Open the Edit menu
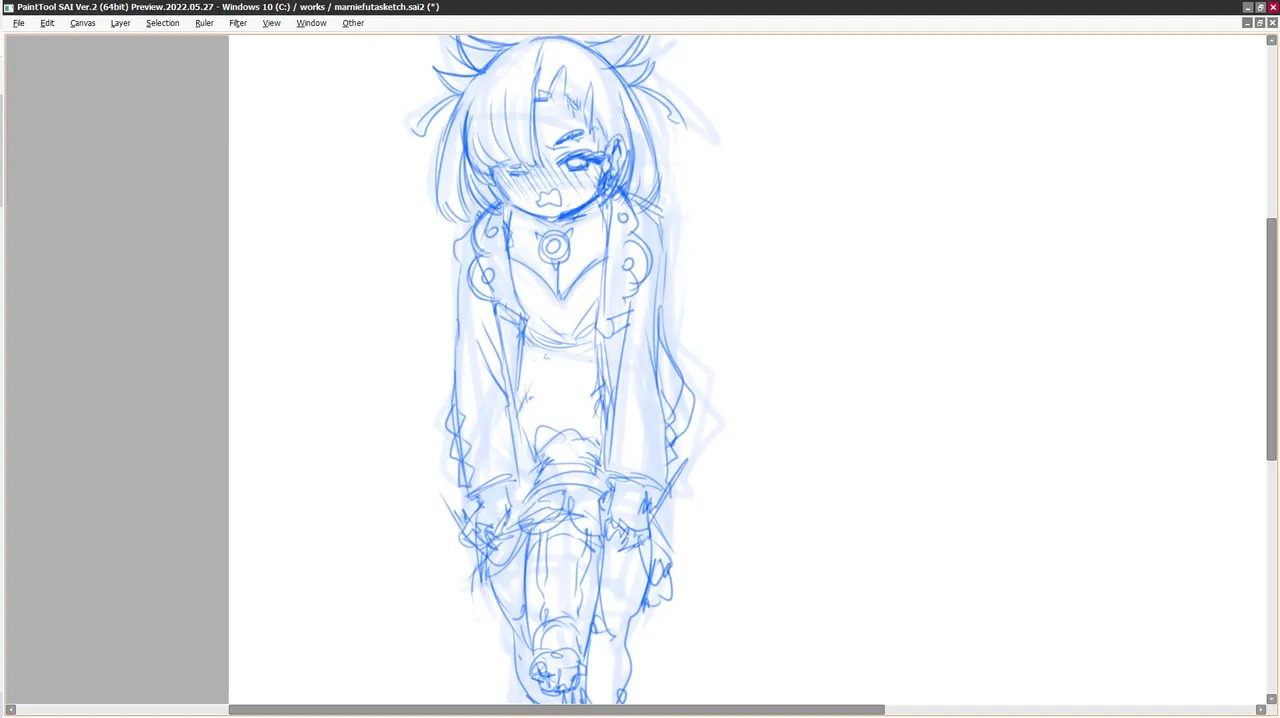Viewport: 1280px width, 718px height. [47, 23]
